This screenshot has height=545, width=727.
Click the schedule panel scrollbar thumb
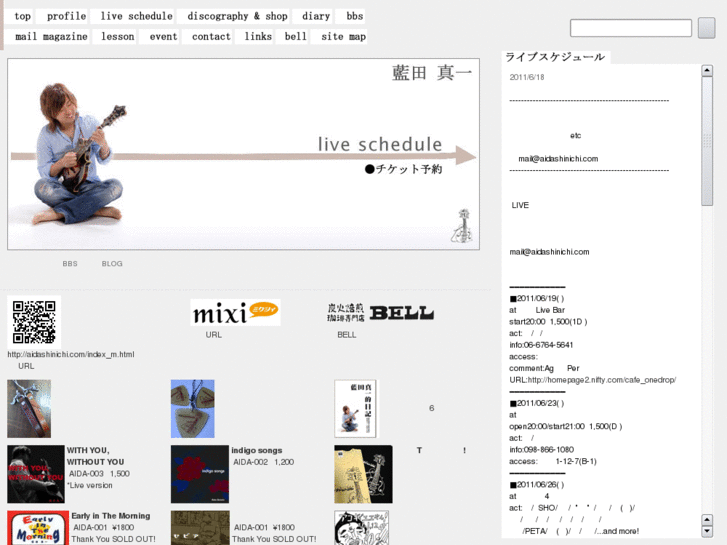point(707,141)
